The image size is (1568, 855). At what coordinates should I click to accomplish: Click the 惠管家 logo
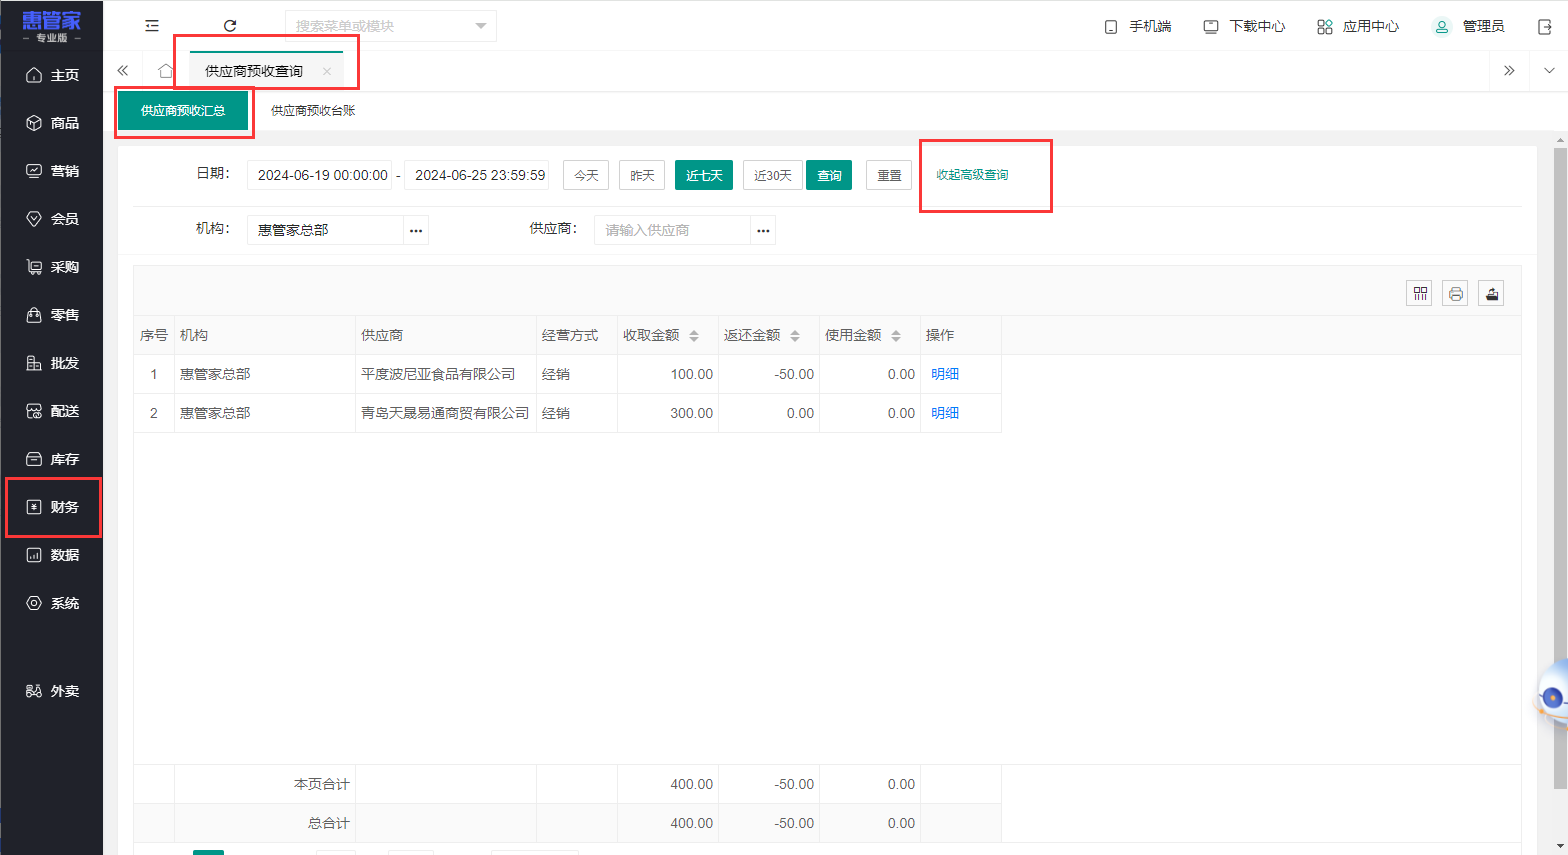tap(51, 26)
